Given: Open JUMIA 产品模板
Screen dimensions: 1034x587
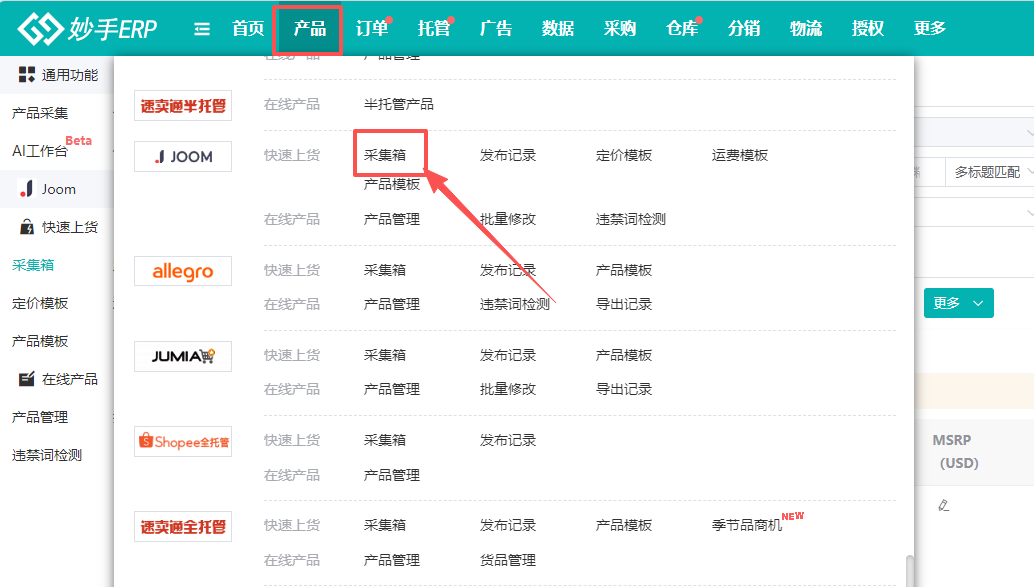Looking at the screenshot, I should click(624, 355).
